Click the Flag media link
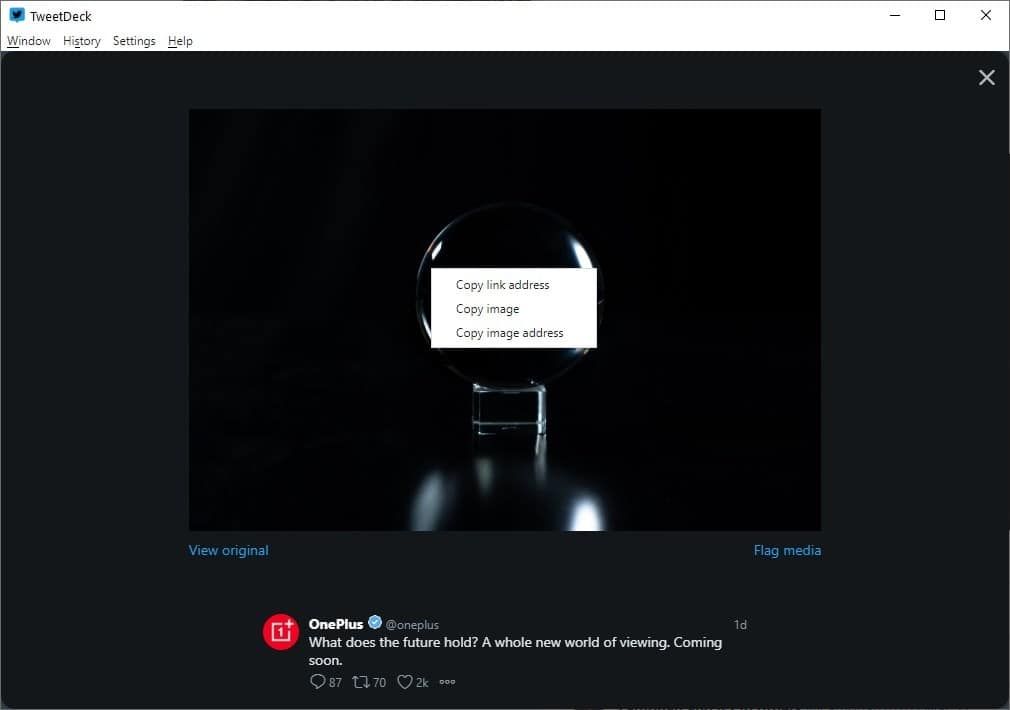1010x710 pixels. click(787, 550)
